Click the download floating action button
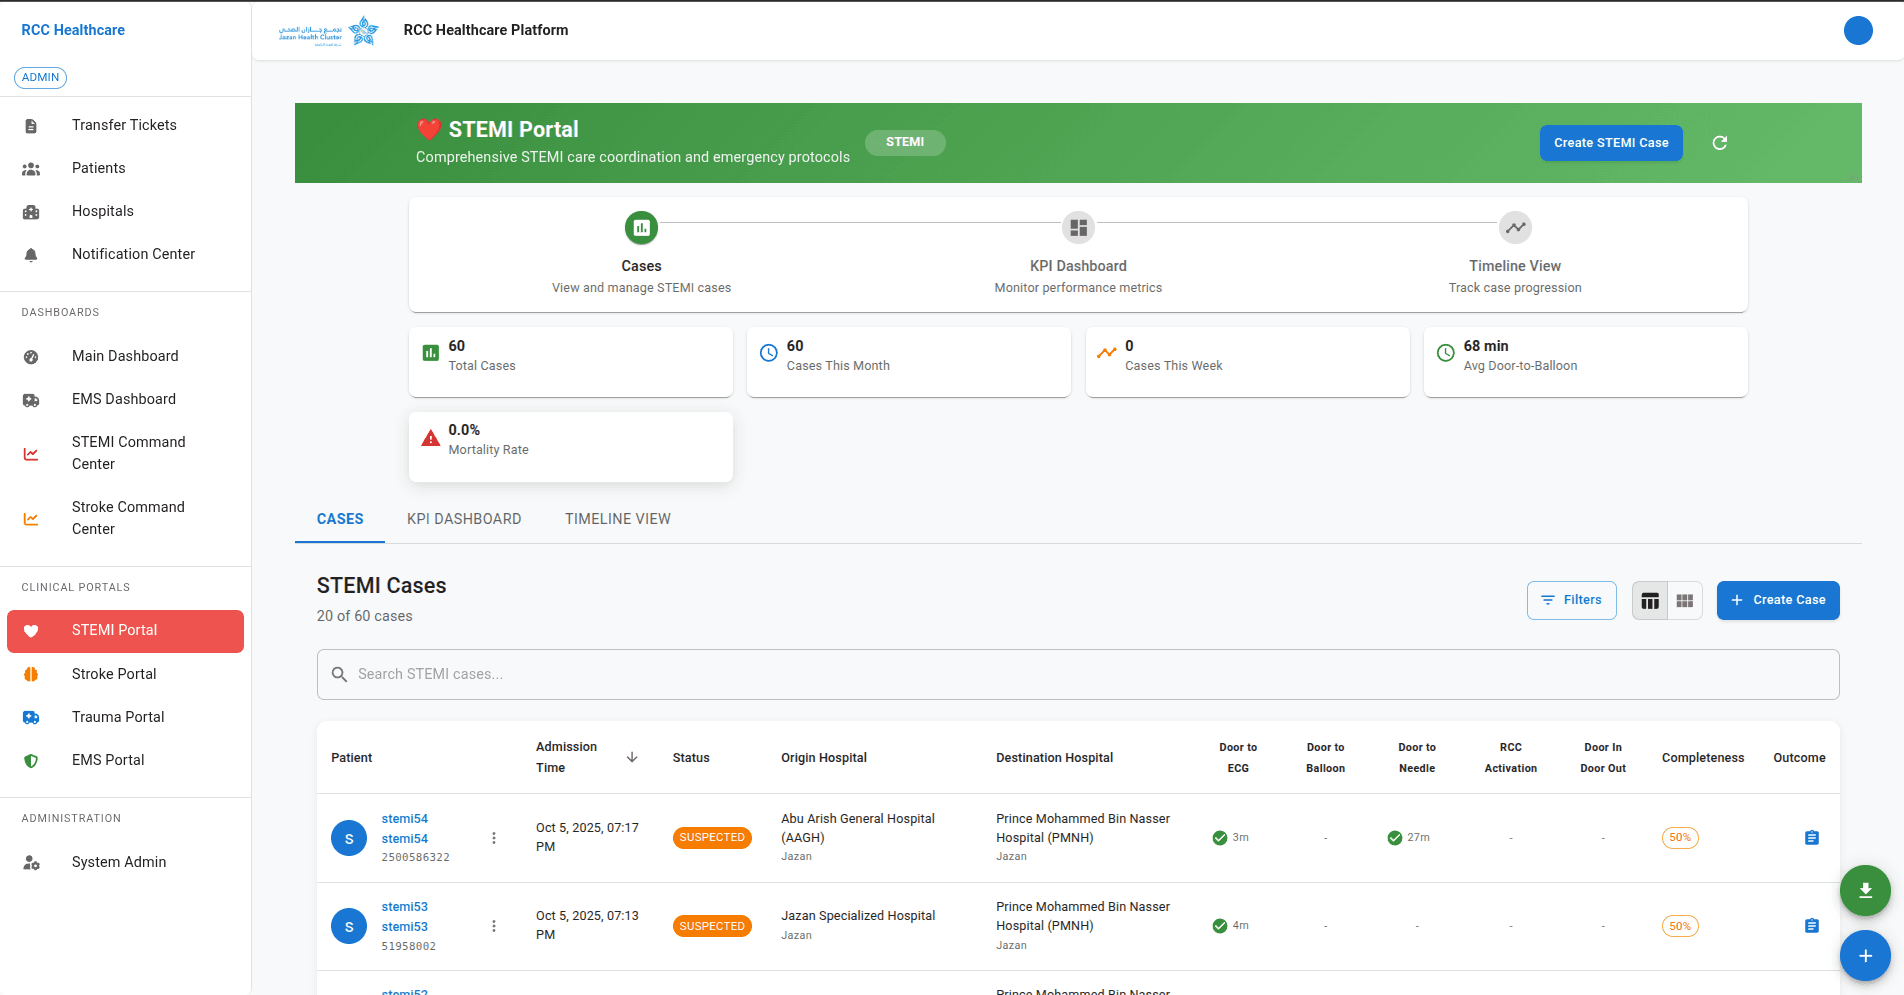 (1865, 890)
